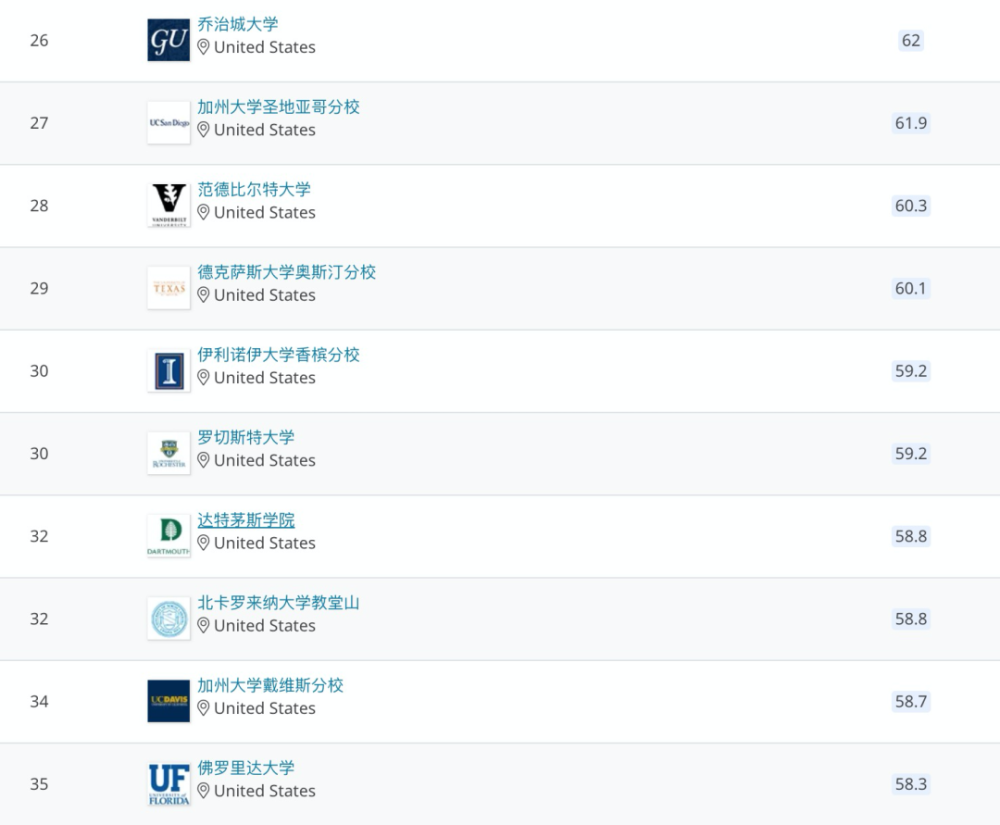1000x825 pixels.
Task: Click "United States" under 达特茅斯学院
Action: click(265, 543)
